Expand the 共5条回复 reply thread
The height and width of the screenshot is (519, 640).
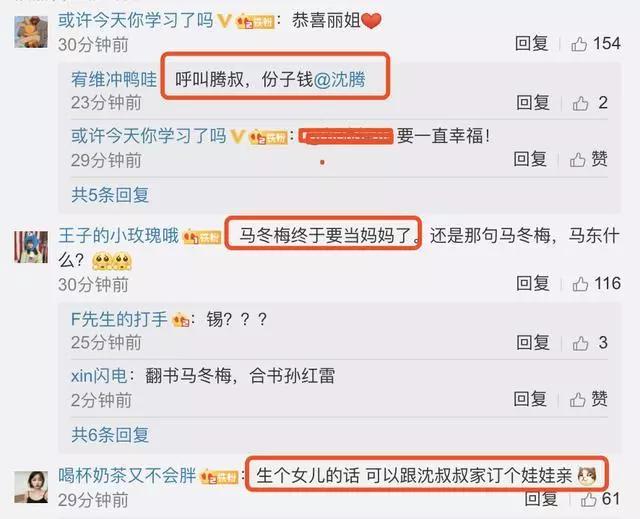coord(110,195)
